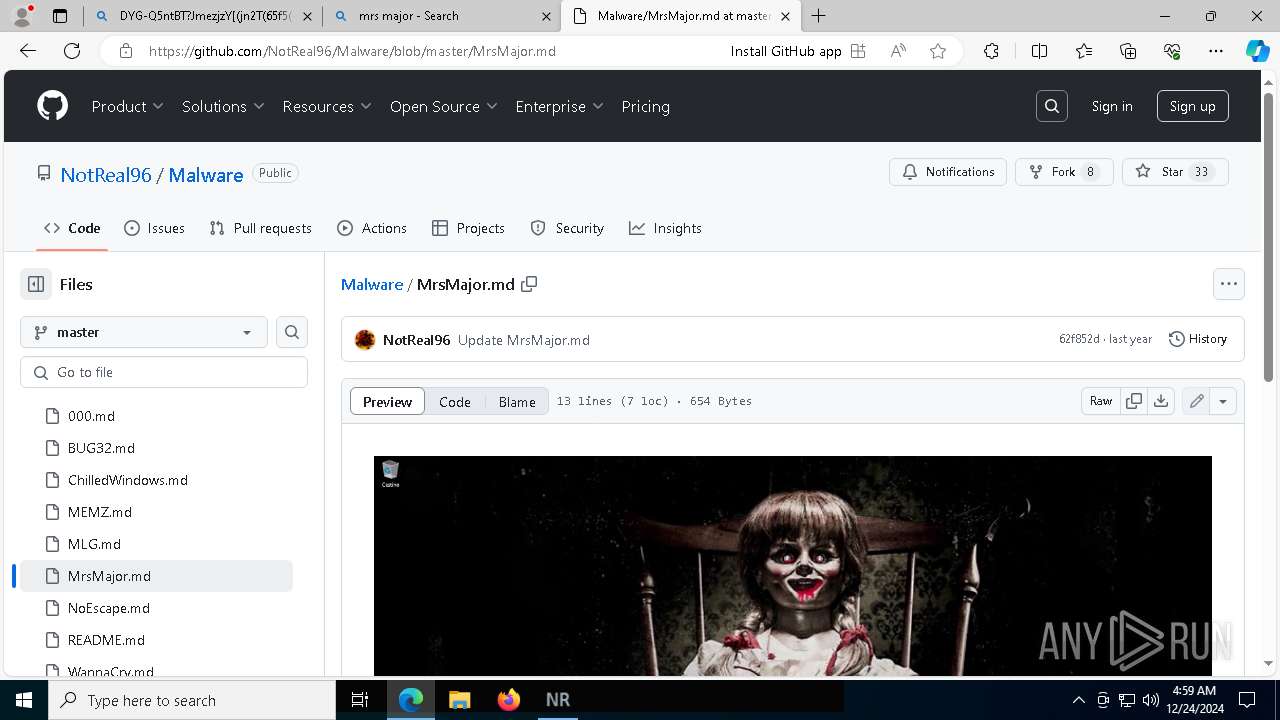1280x720 pixels.
Task: Expand the Enterprise menu
Action: point(560,106)
